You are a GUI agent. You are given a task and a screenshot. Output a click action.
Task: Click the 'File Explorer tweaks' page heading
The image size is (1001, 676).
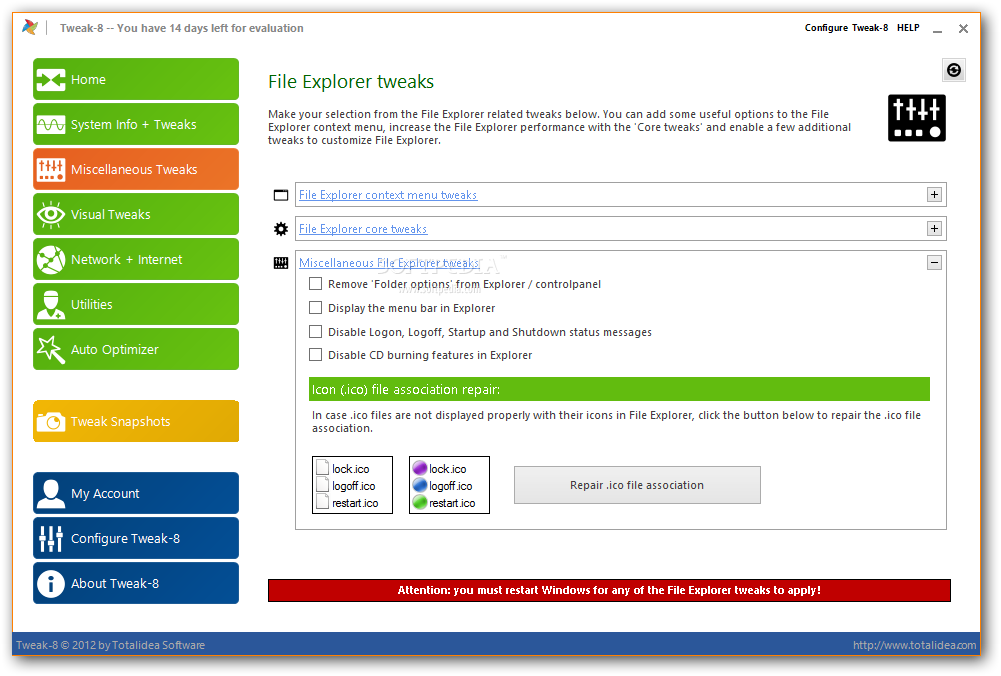coord(350,82)
